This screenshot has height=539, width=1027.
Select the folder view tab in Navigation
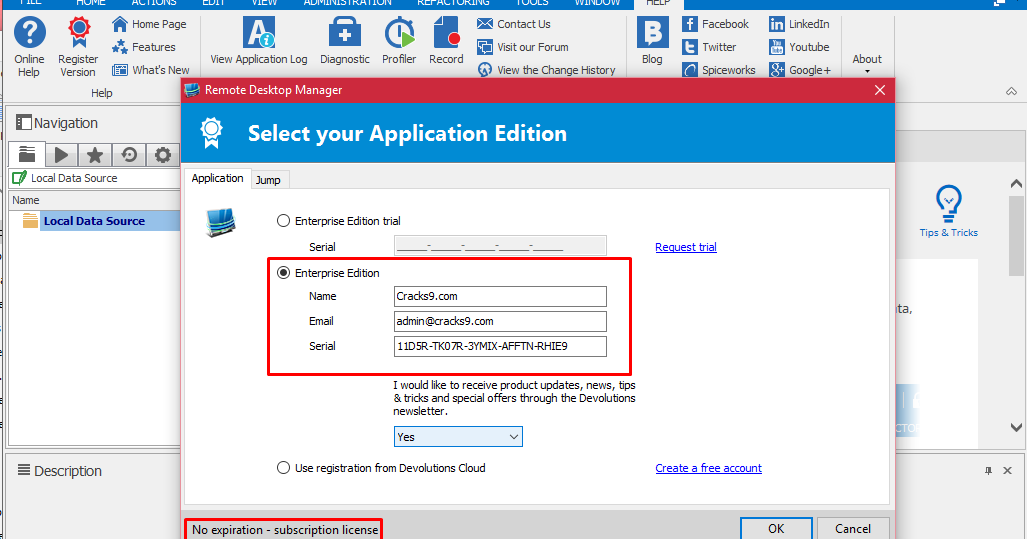pos(27,155)
